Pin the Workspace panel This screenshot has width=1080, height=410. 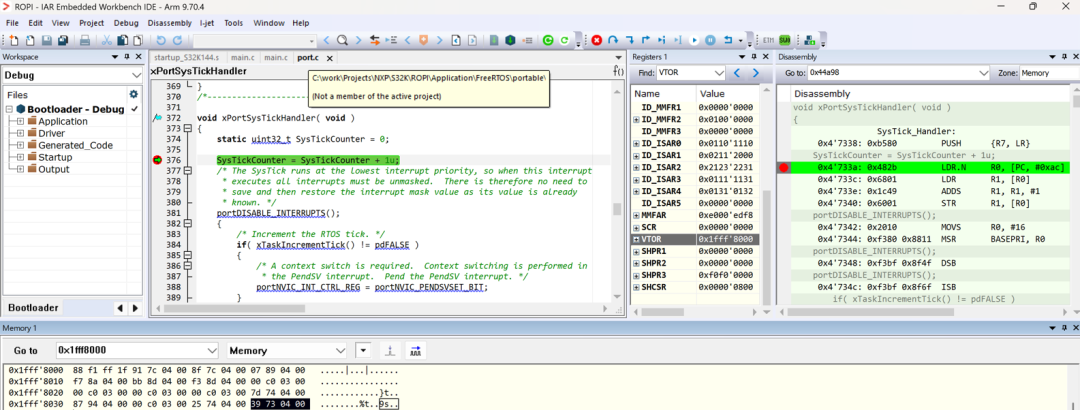pyautogui.click(x=126, y=57)
